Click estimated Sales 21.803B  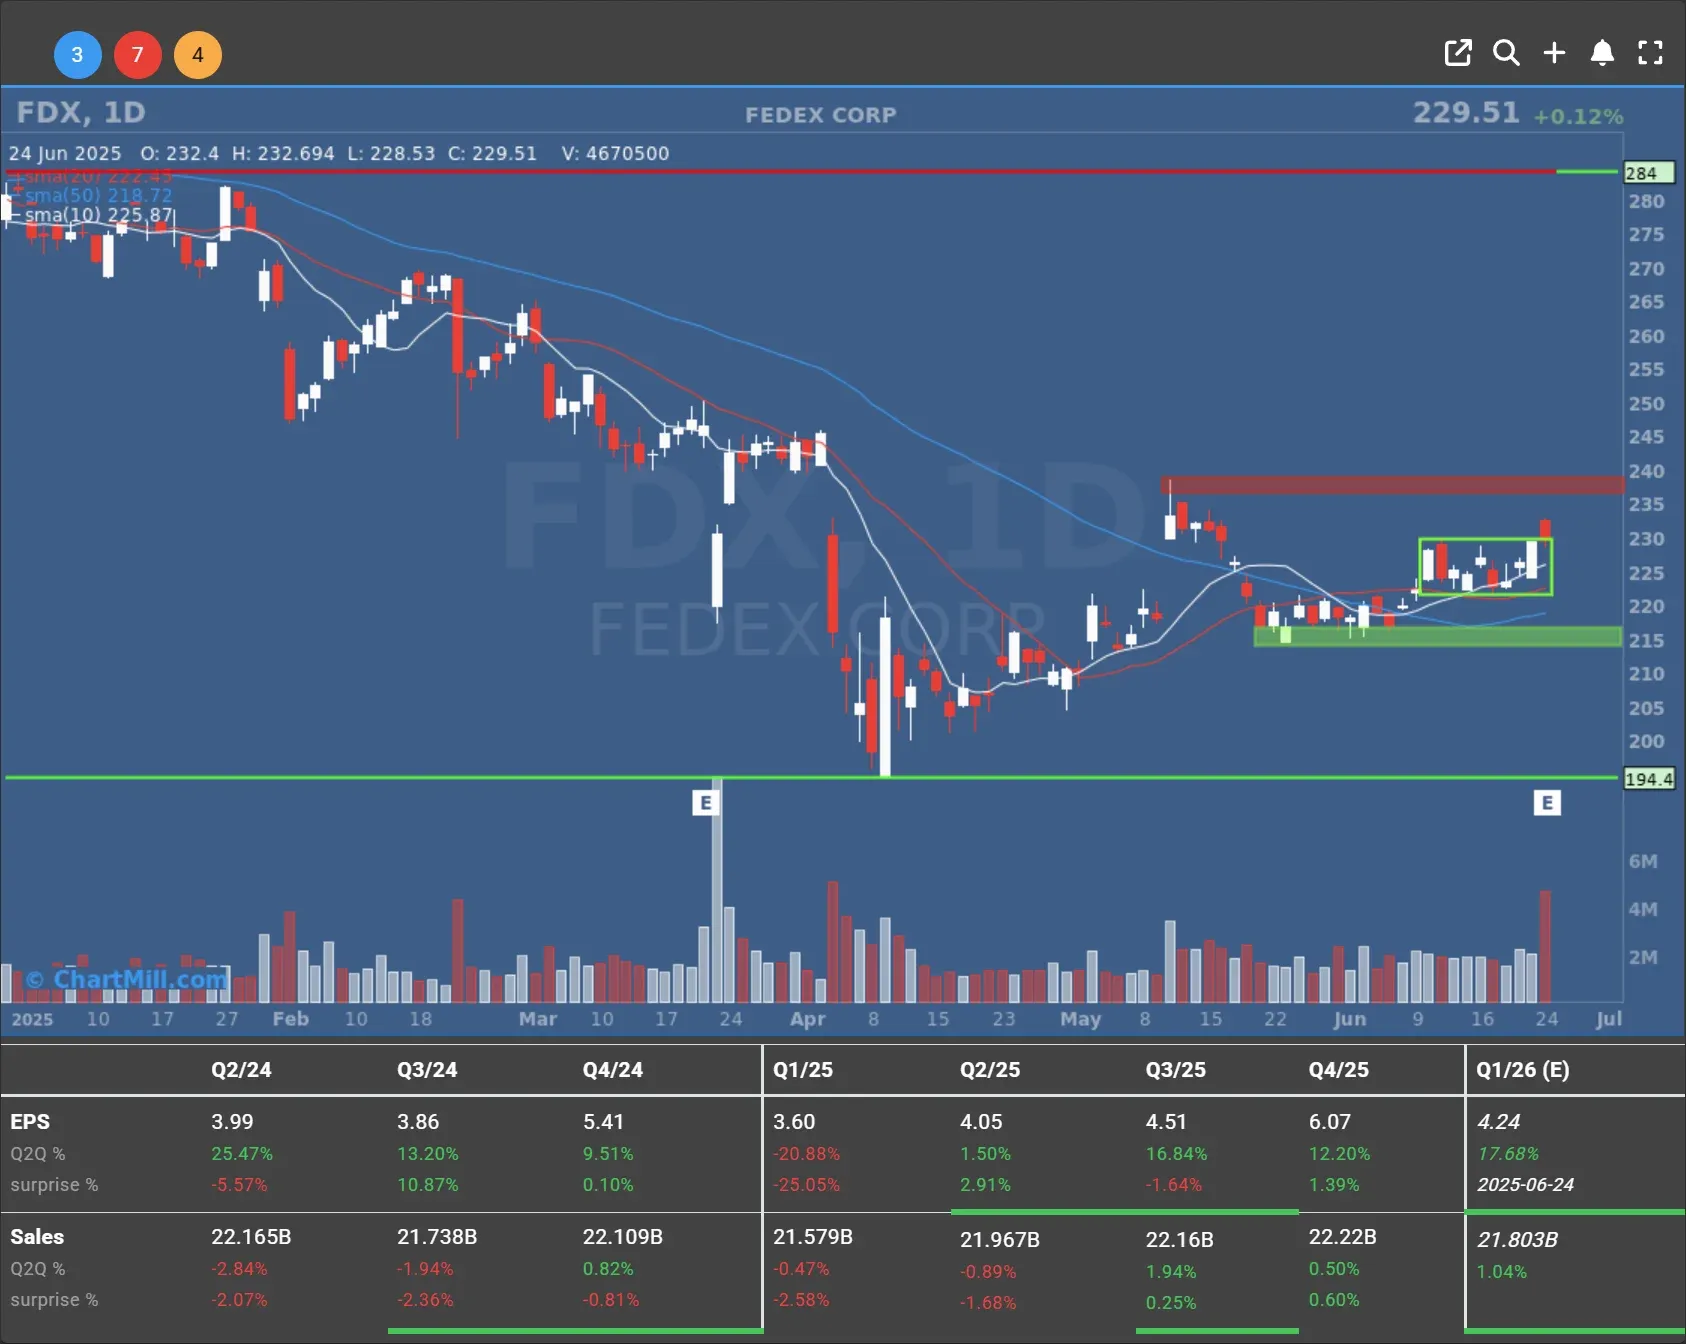[1517, 1240]
